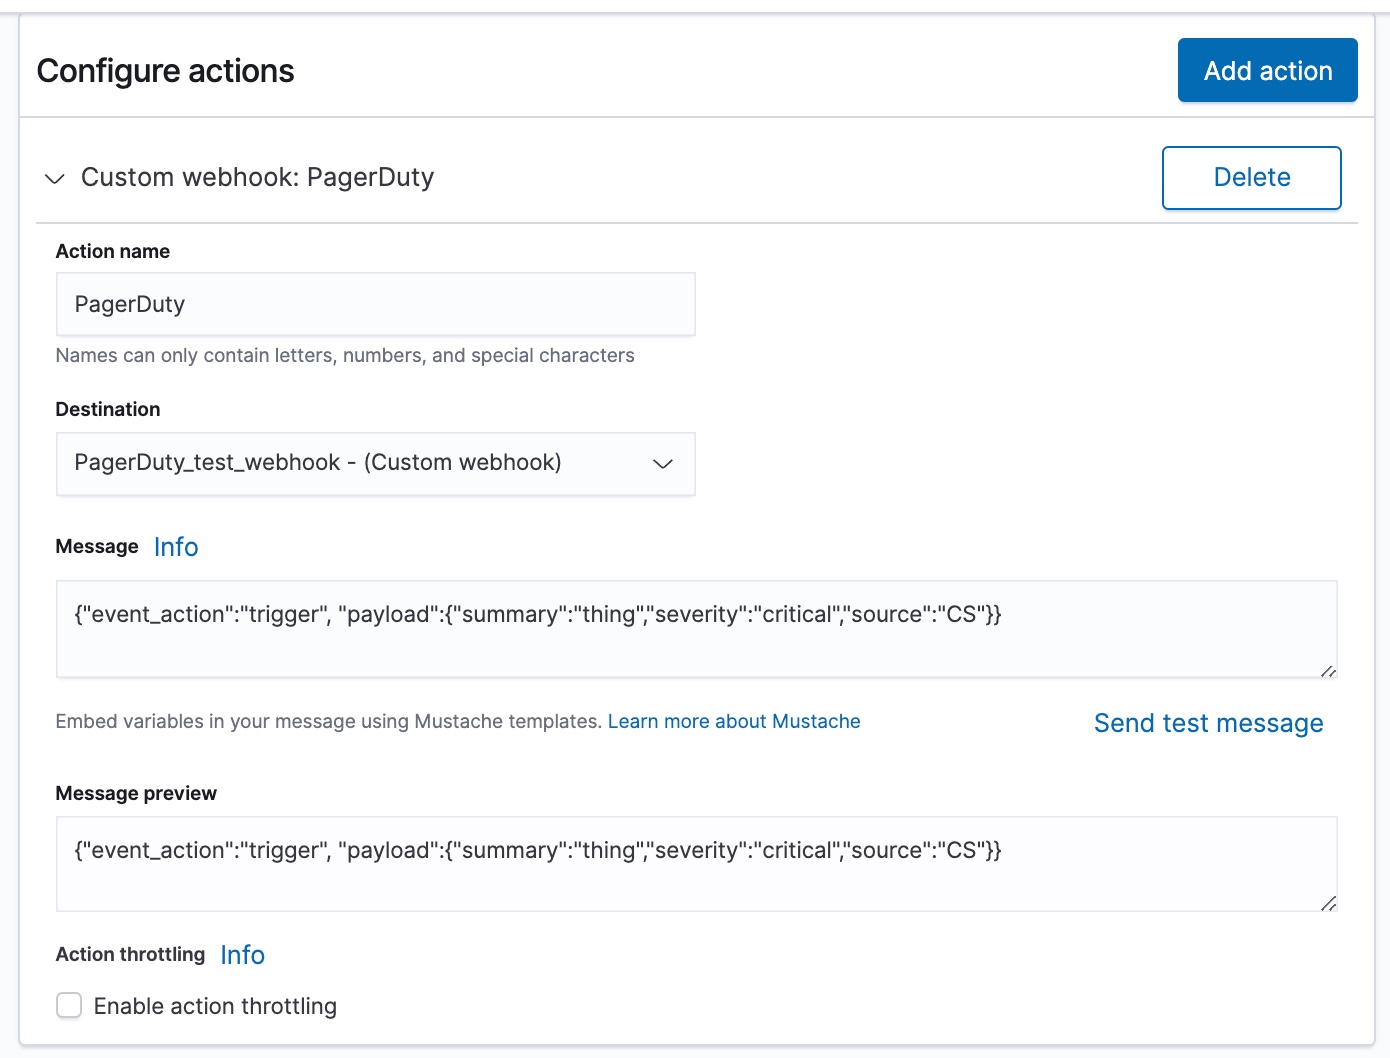Open Info link beside Action throttling
The width and height of the screenshot is (1390, 1058).
coord(242,955)
